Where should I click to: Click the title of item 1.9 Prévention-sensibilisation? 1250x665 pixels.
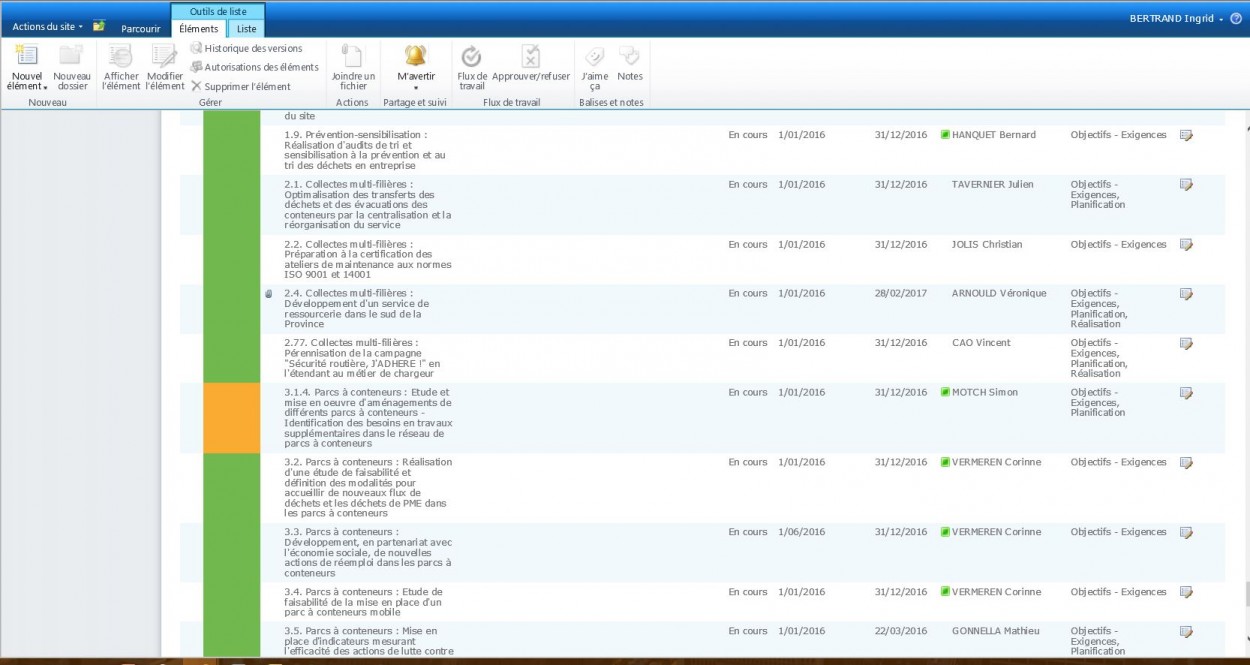[366, 150]
